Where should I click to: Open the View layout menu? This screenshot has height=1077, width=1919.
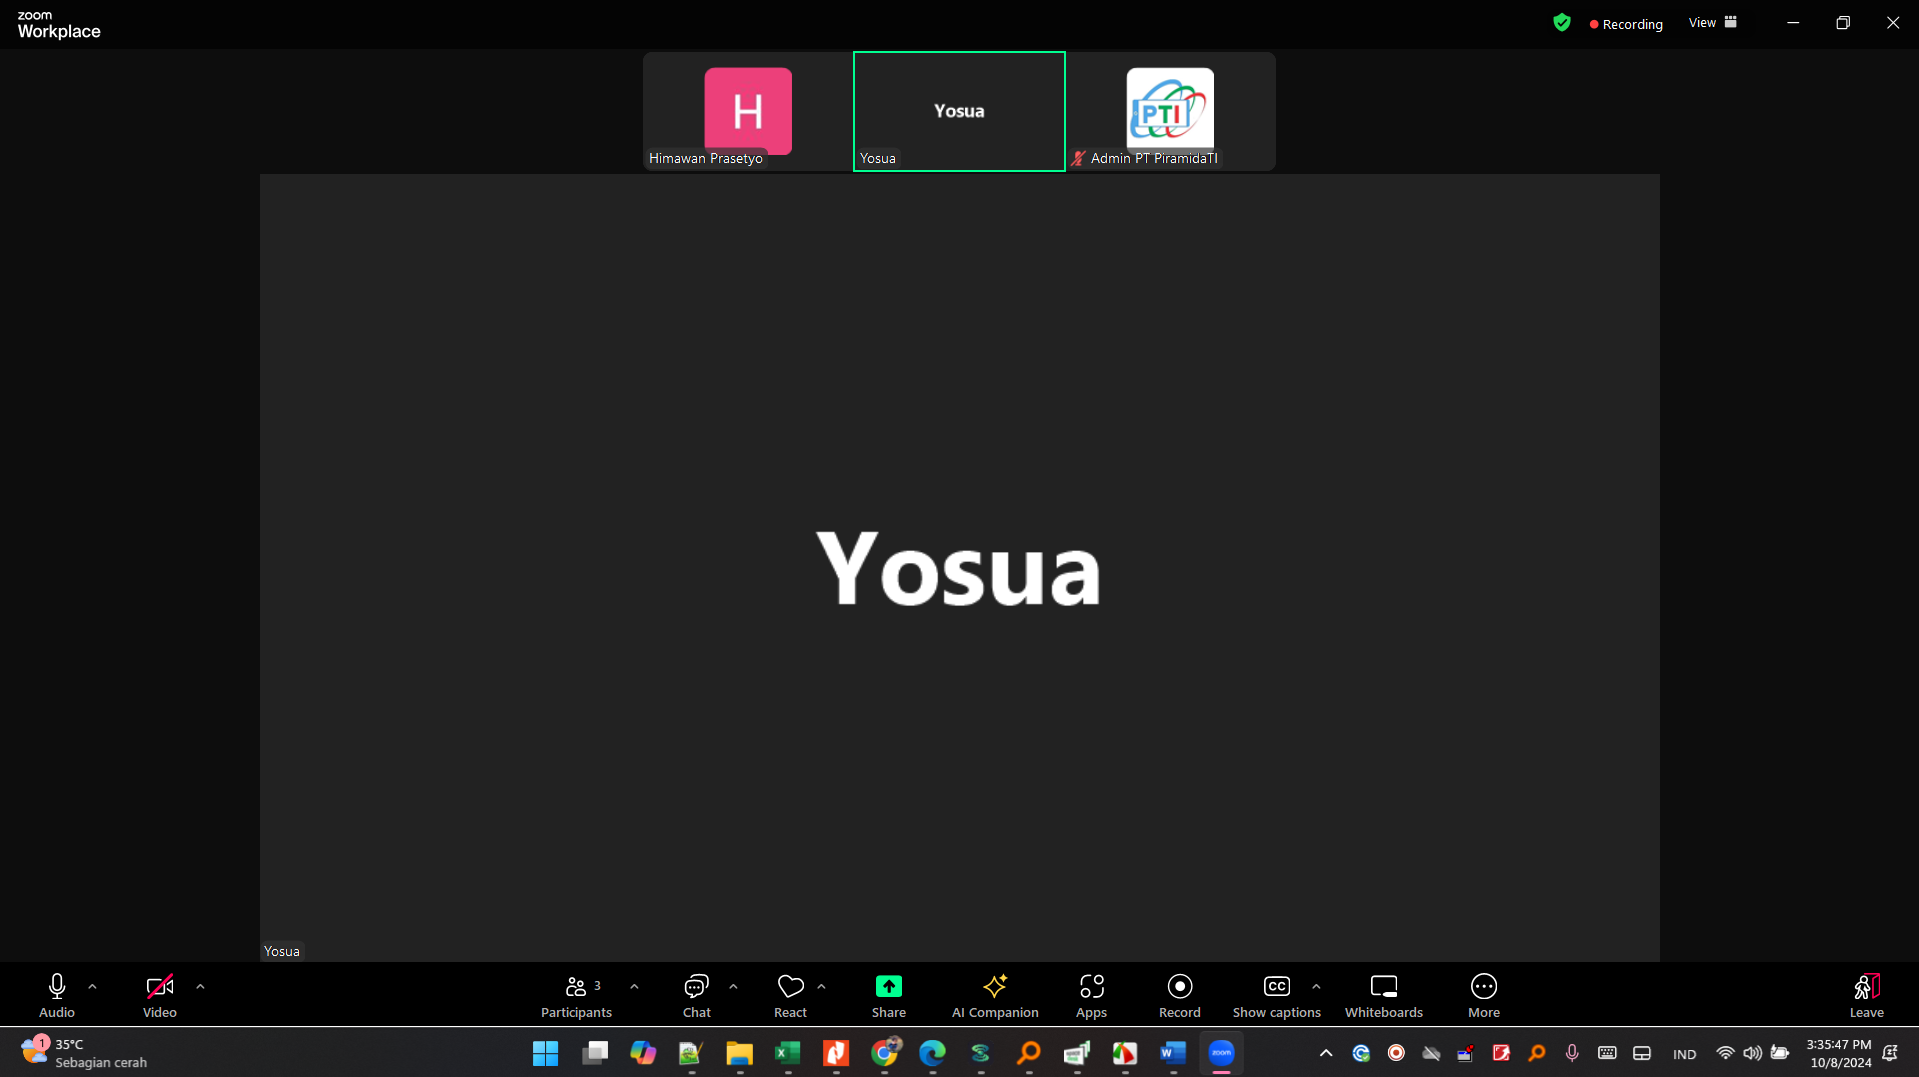(x=1712, y=23)
